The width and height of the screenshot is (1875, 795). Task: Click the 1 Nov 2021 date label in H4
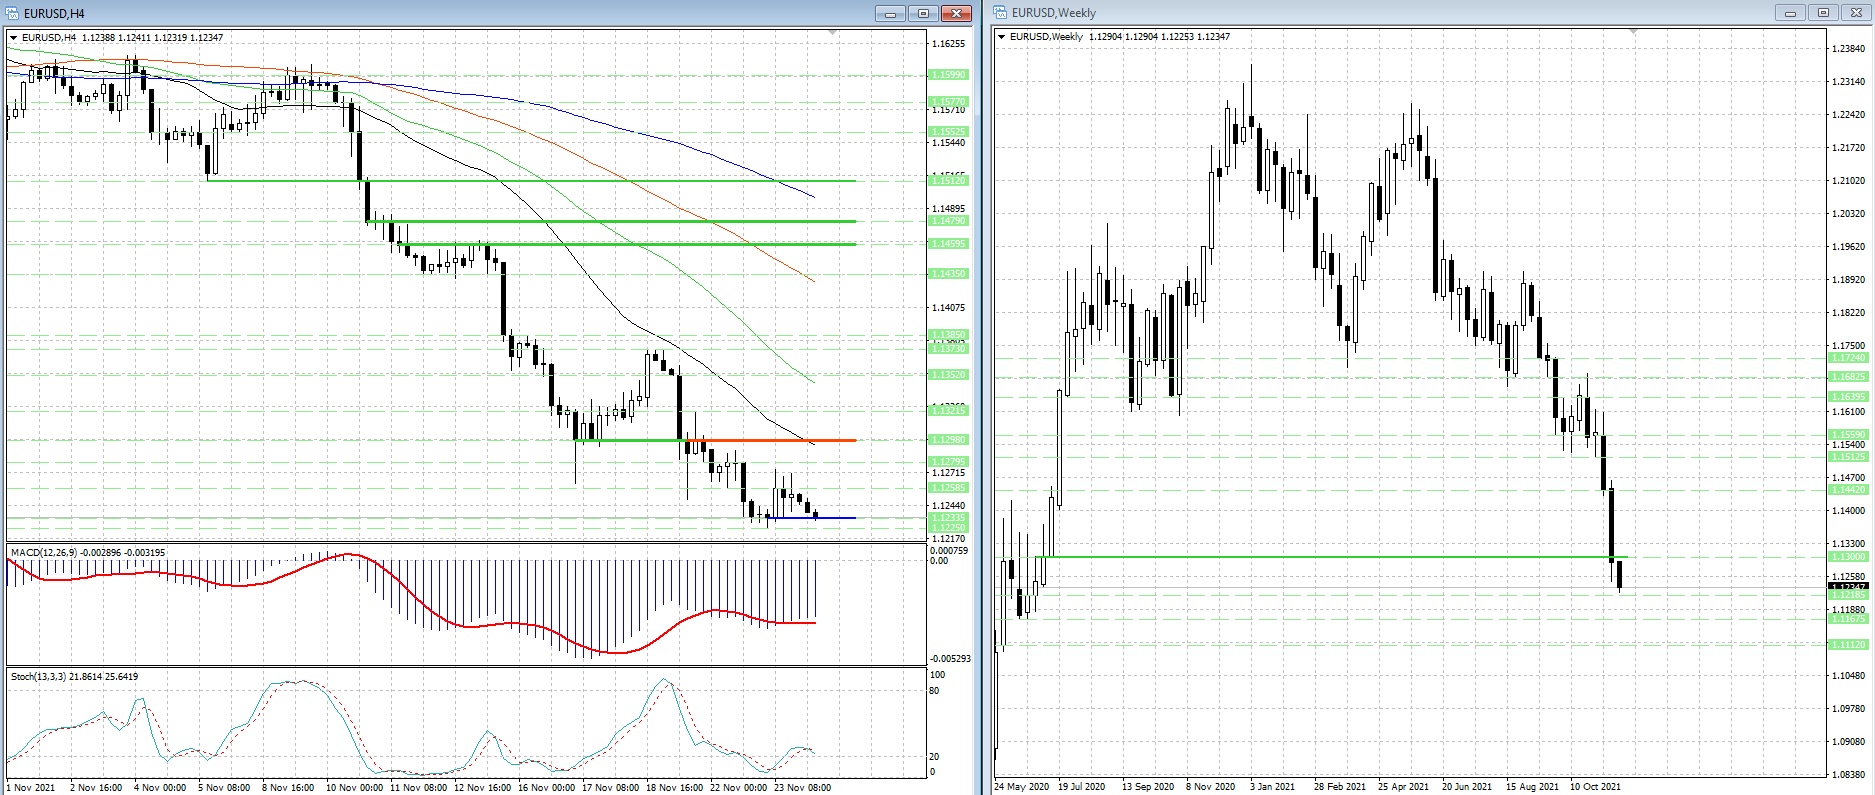click(x=31, y=788)
